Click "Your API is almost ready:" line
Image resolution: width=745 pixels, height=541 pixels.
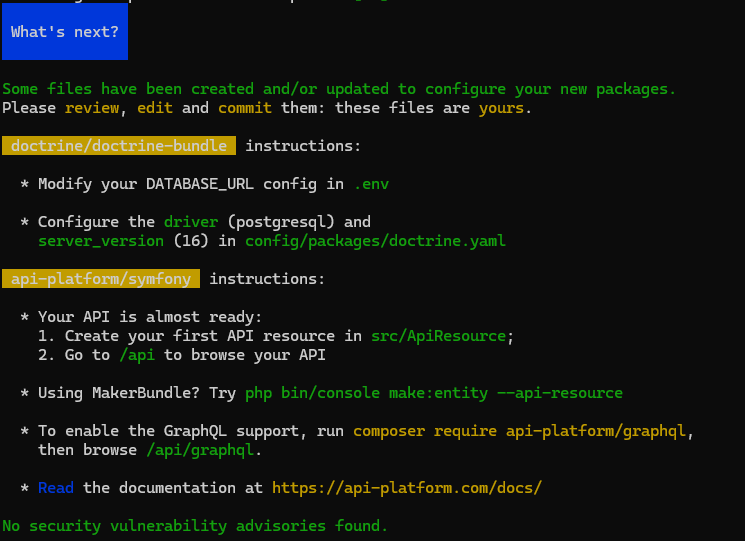(150, 317)
